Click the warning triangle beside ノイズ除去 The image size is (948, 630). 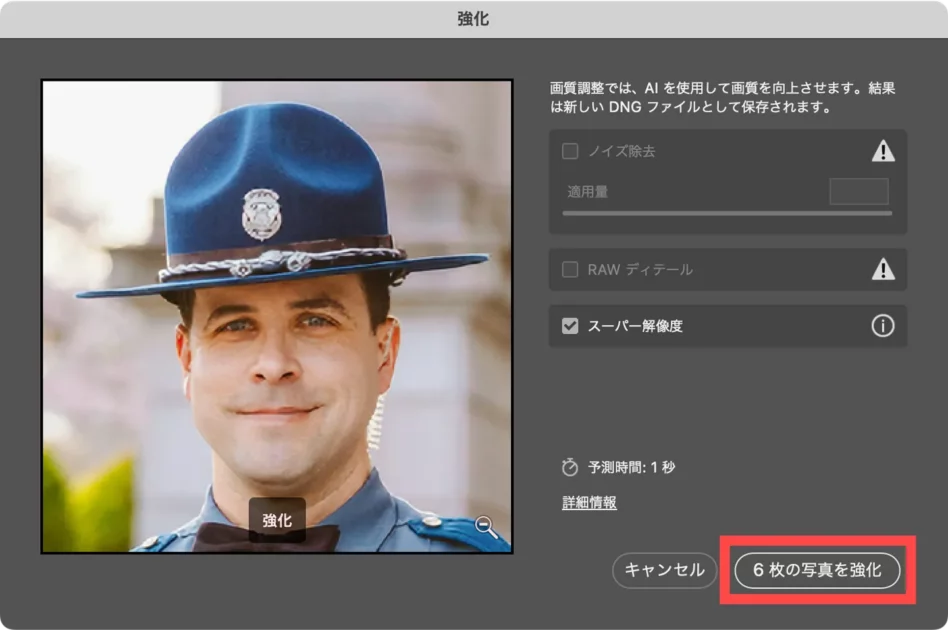pos(882,151)
